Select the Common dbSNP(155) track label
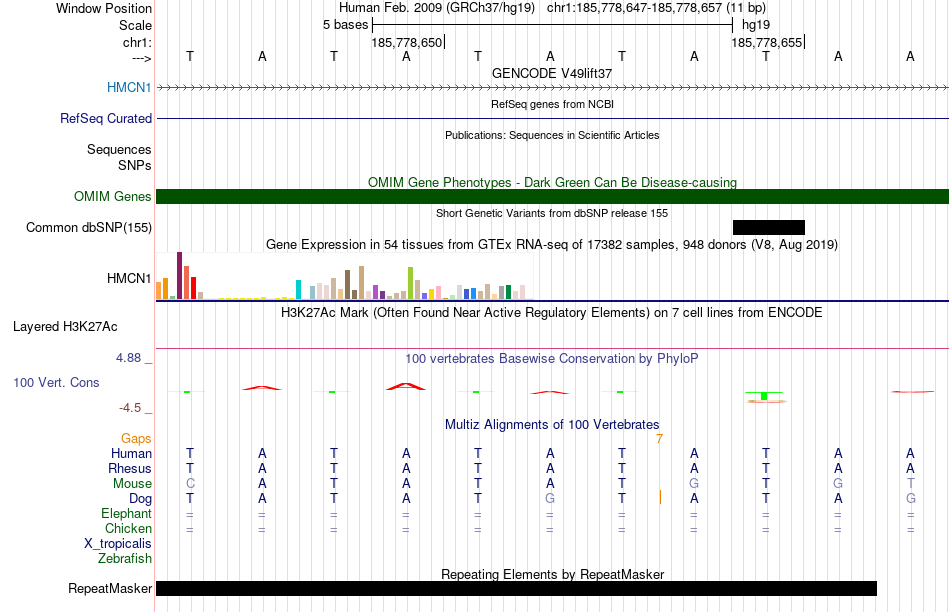The width and height of the screenshot is (950, 612). click(x=88, y=227)
